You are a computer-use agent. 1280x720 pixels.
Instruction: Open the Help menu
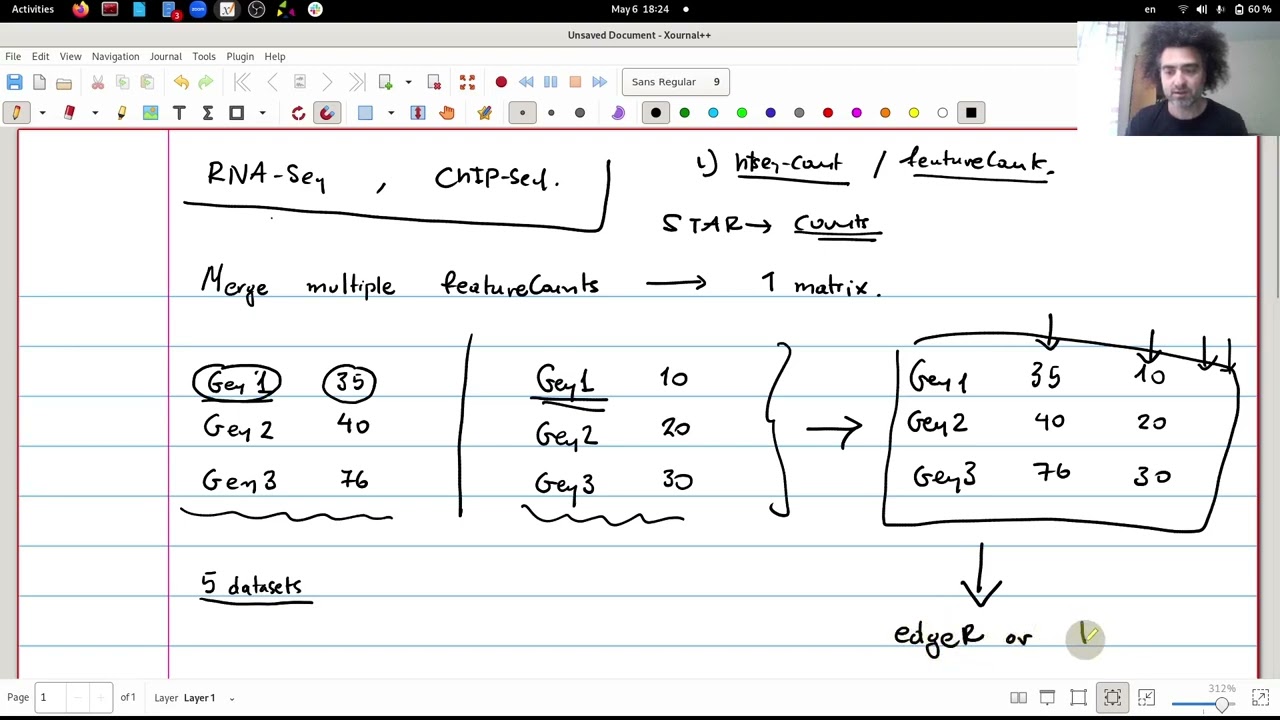tap(274, 57)
